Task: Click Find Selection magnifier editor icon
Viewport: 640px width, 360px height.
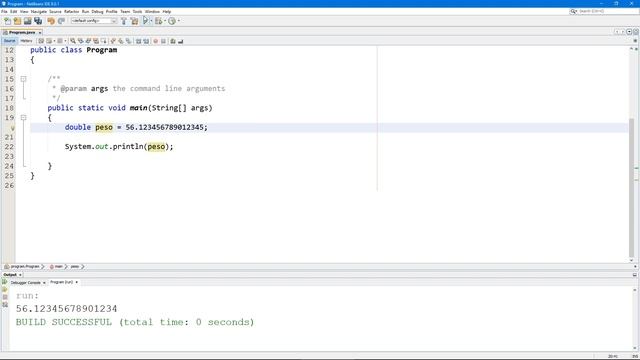Action: click(73, 41)
